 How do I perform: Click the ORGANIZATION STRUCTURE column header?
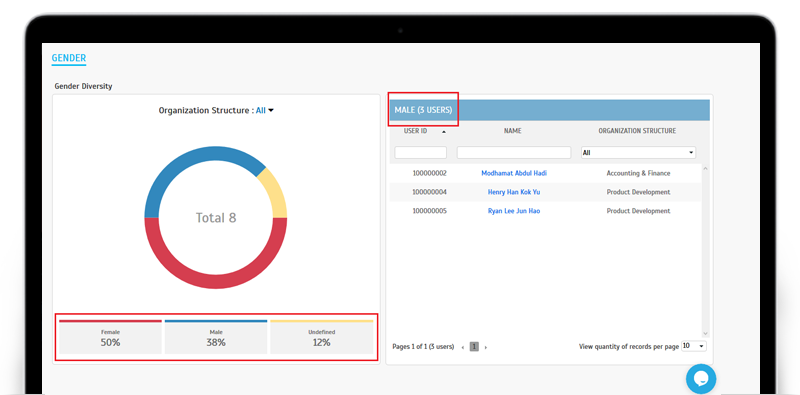pyautogui.click(x=637, y=131)
